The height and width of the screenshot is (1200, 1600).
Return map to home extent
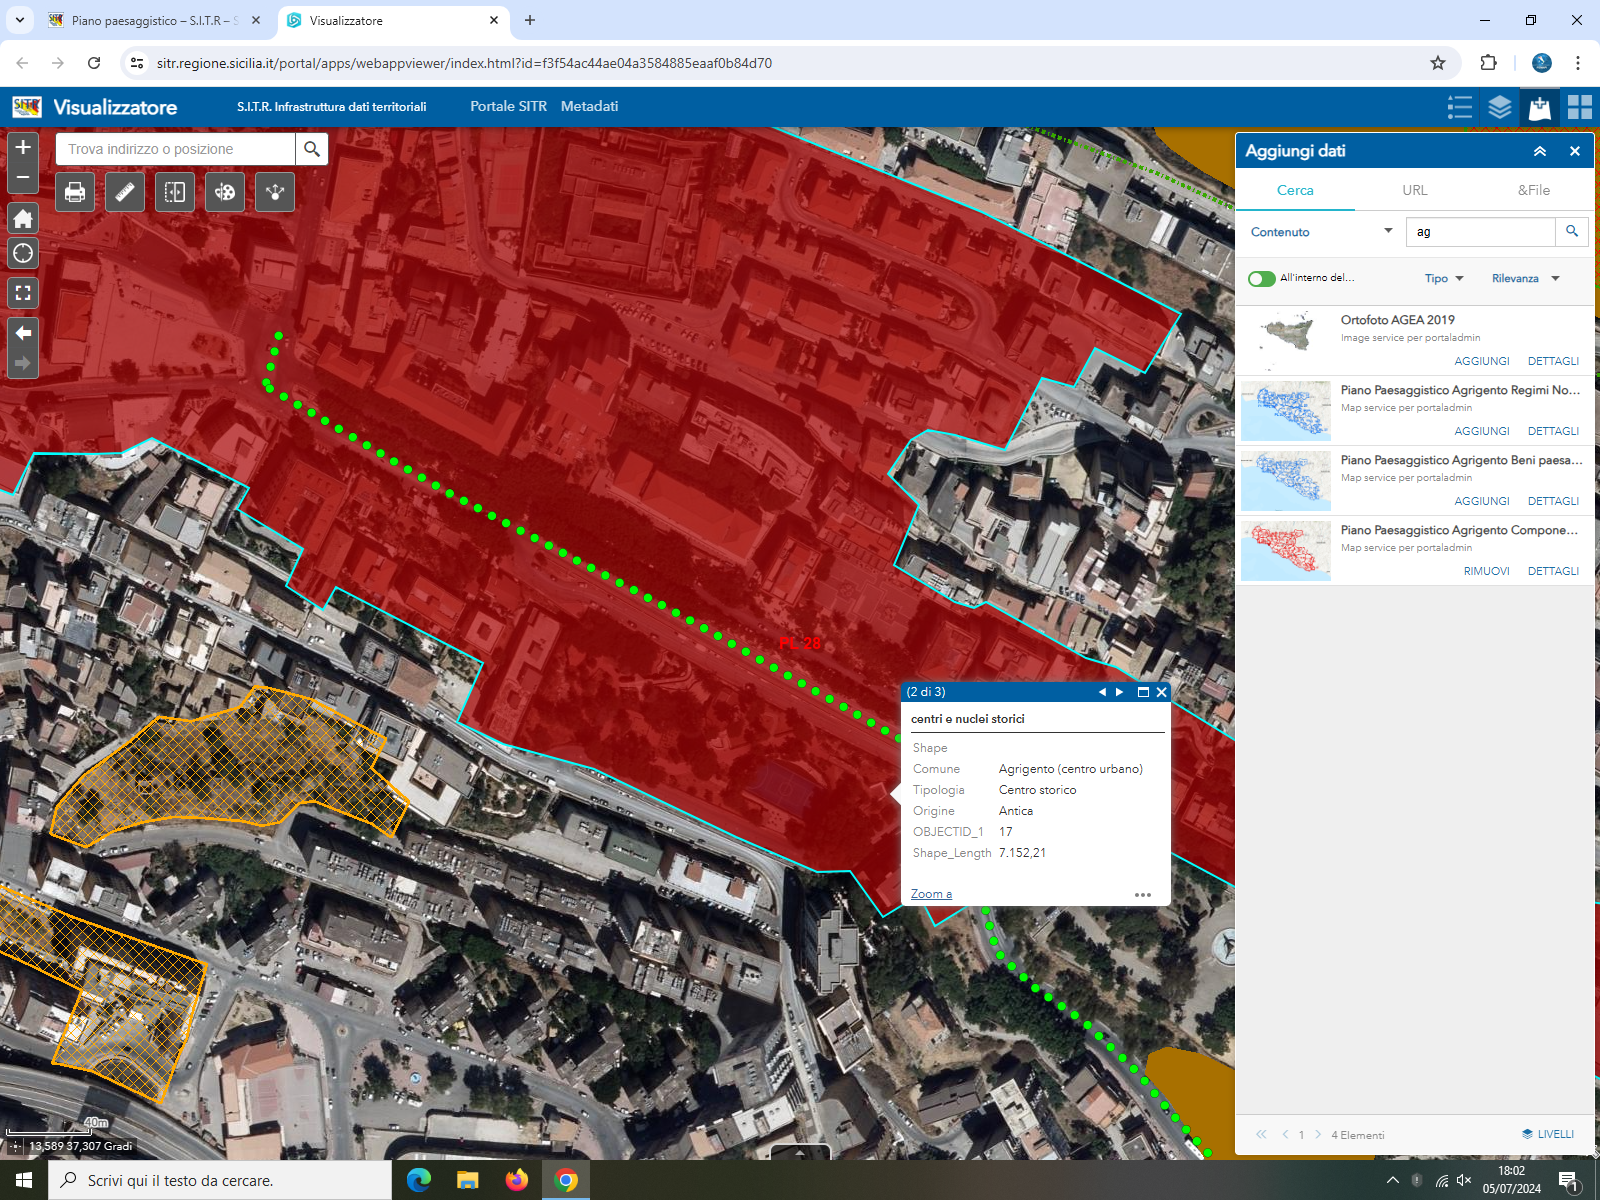click(x=23, y=219)
